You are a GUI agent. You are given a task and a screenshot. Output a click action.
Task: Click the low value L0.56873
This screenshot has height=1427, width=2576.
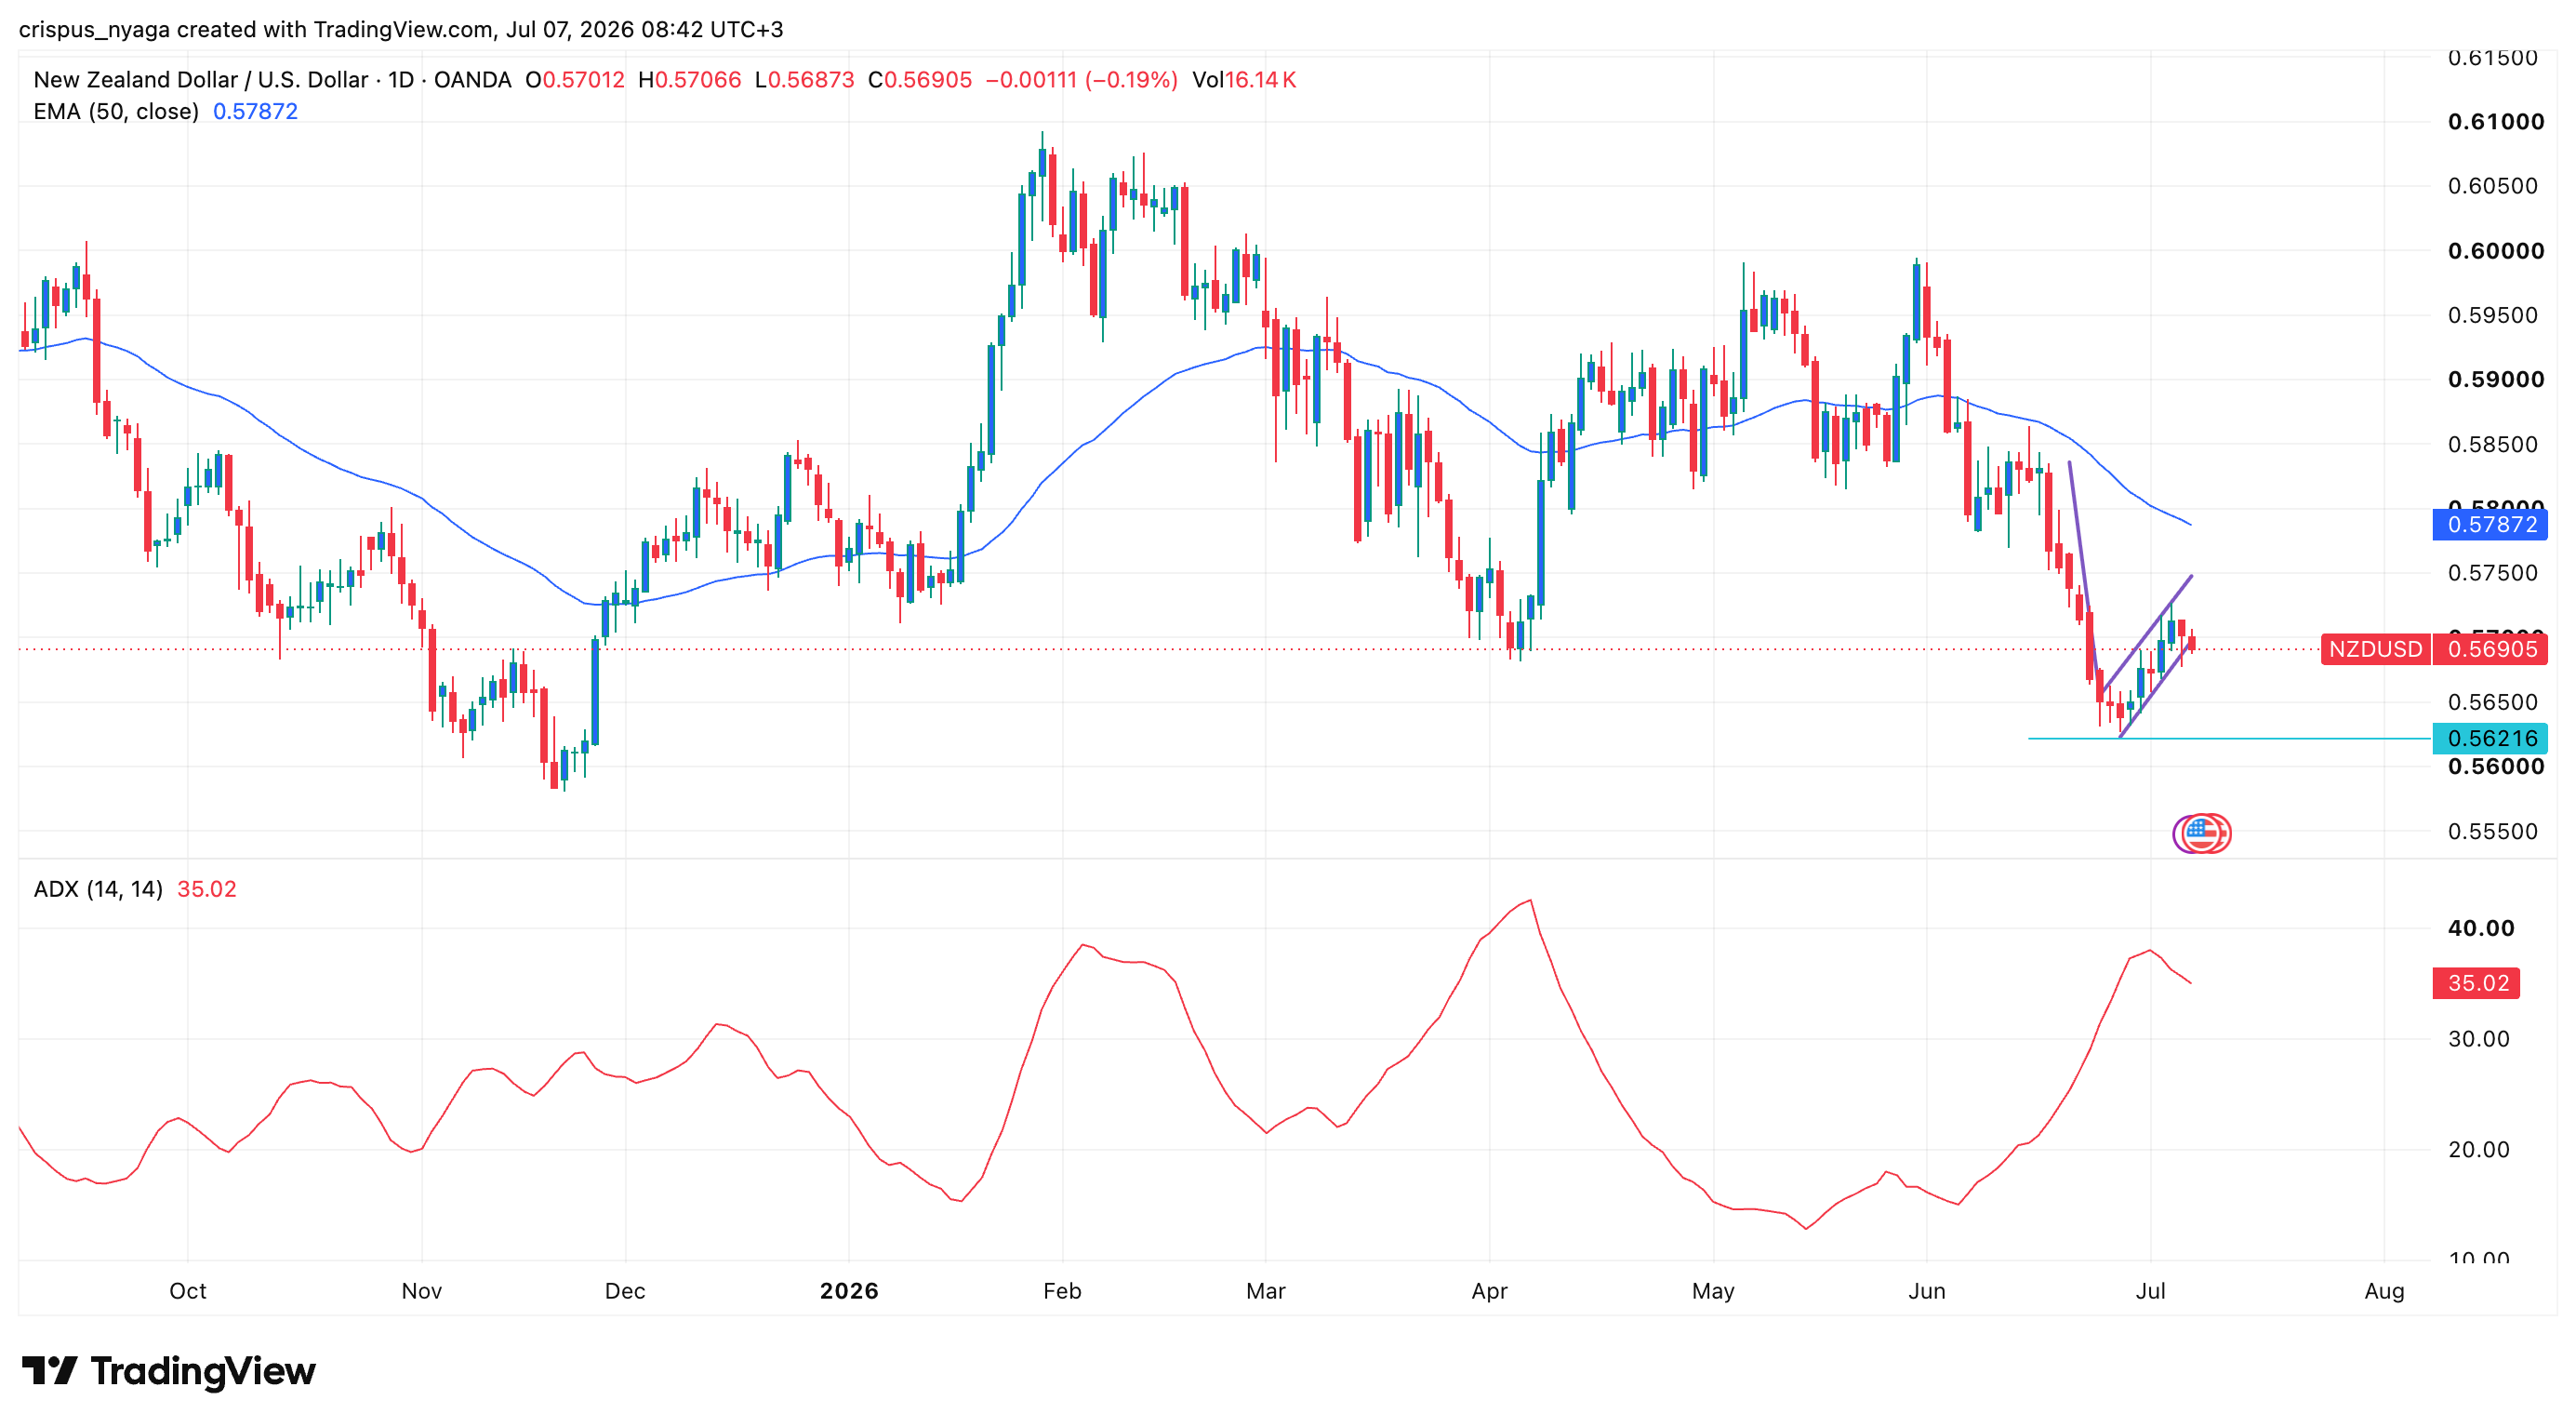pos(804,79)
